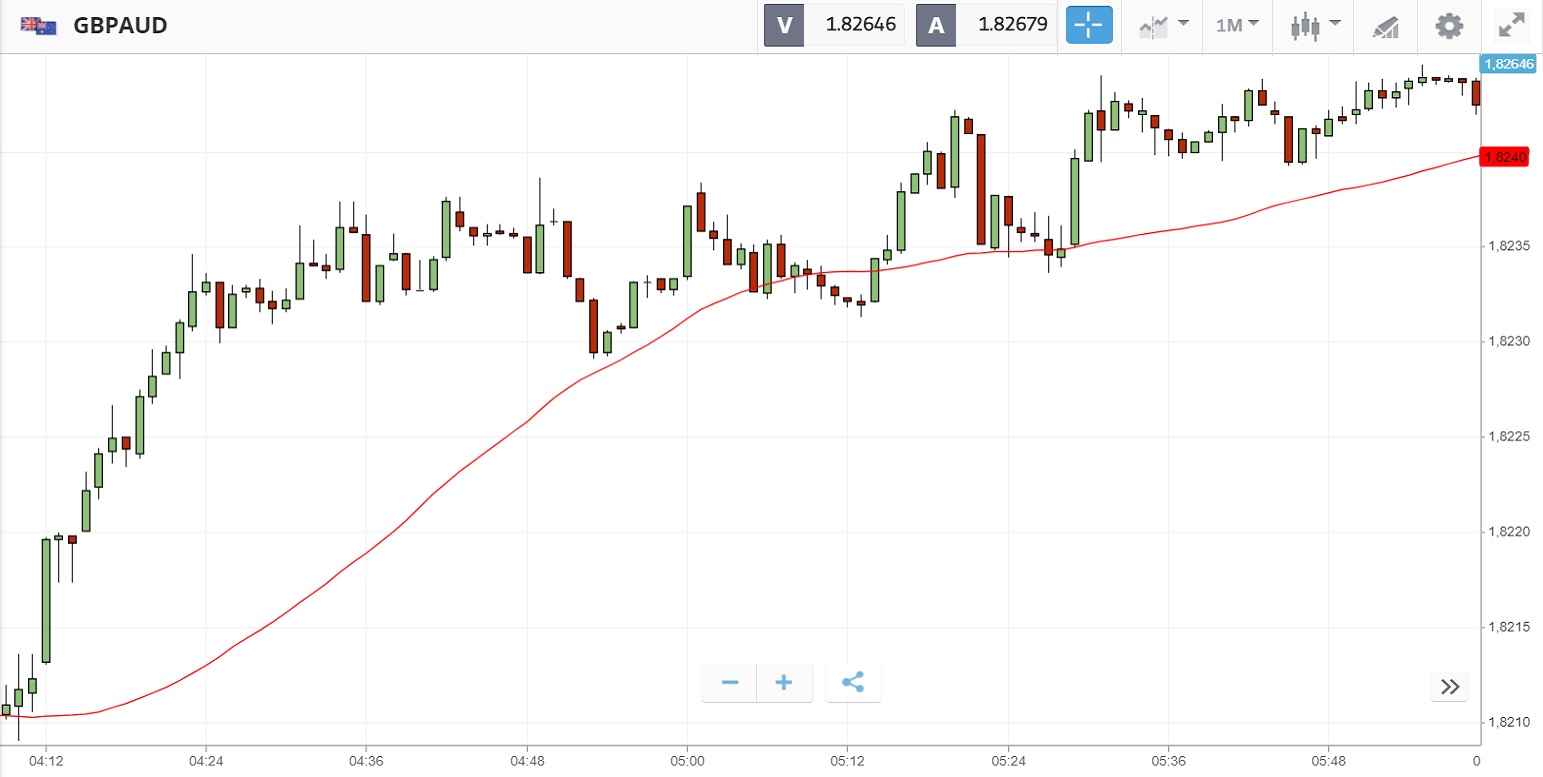Jump to latest candle with double-arrow

click(1450, 686)
